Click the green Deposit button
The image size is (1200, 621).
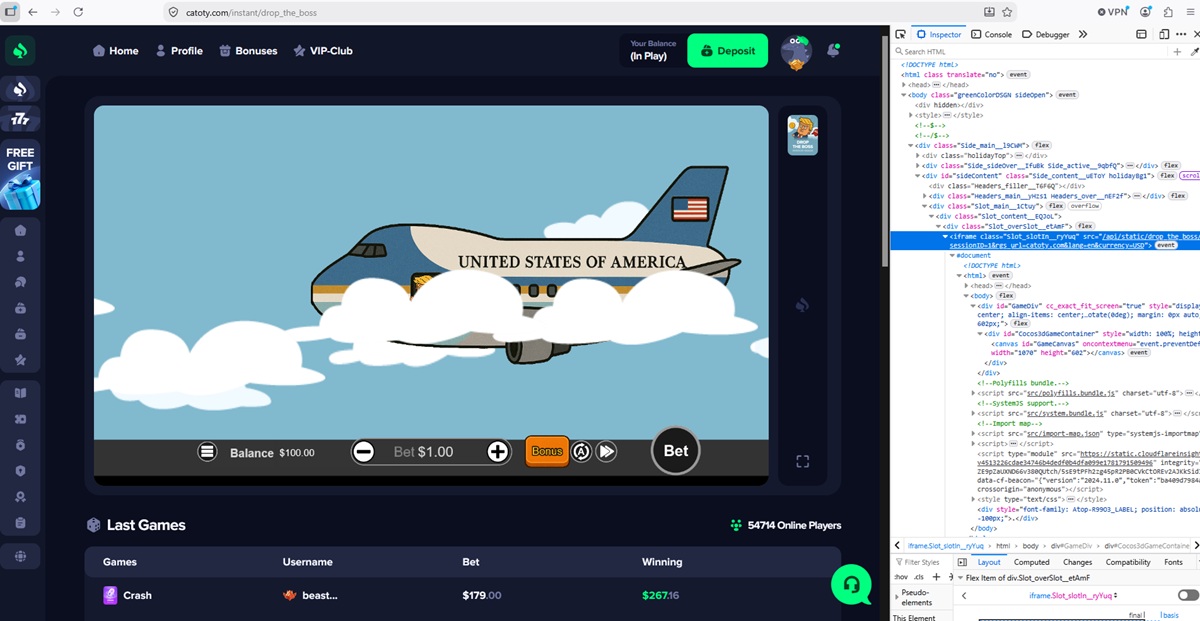pos(727,51)
